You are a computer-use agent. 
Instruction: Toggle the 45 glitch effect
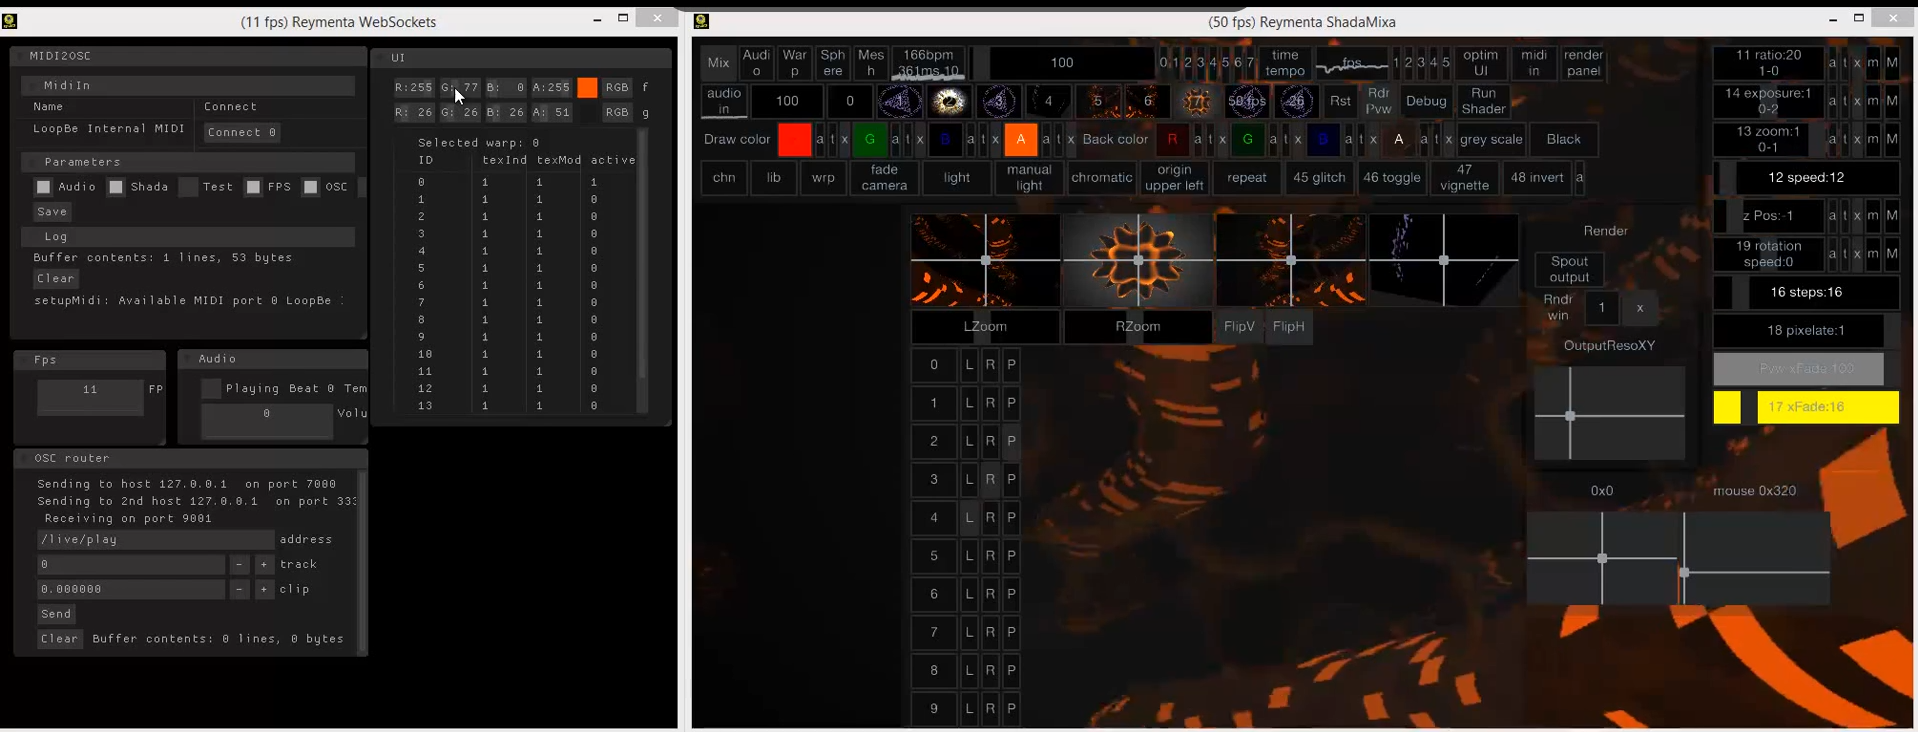(x=1319, y=178)
